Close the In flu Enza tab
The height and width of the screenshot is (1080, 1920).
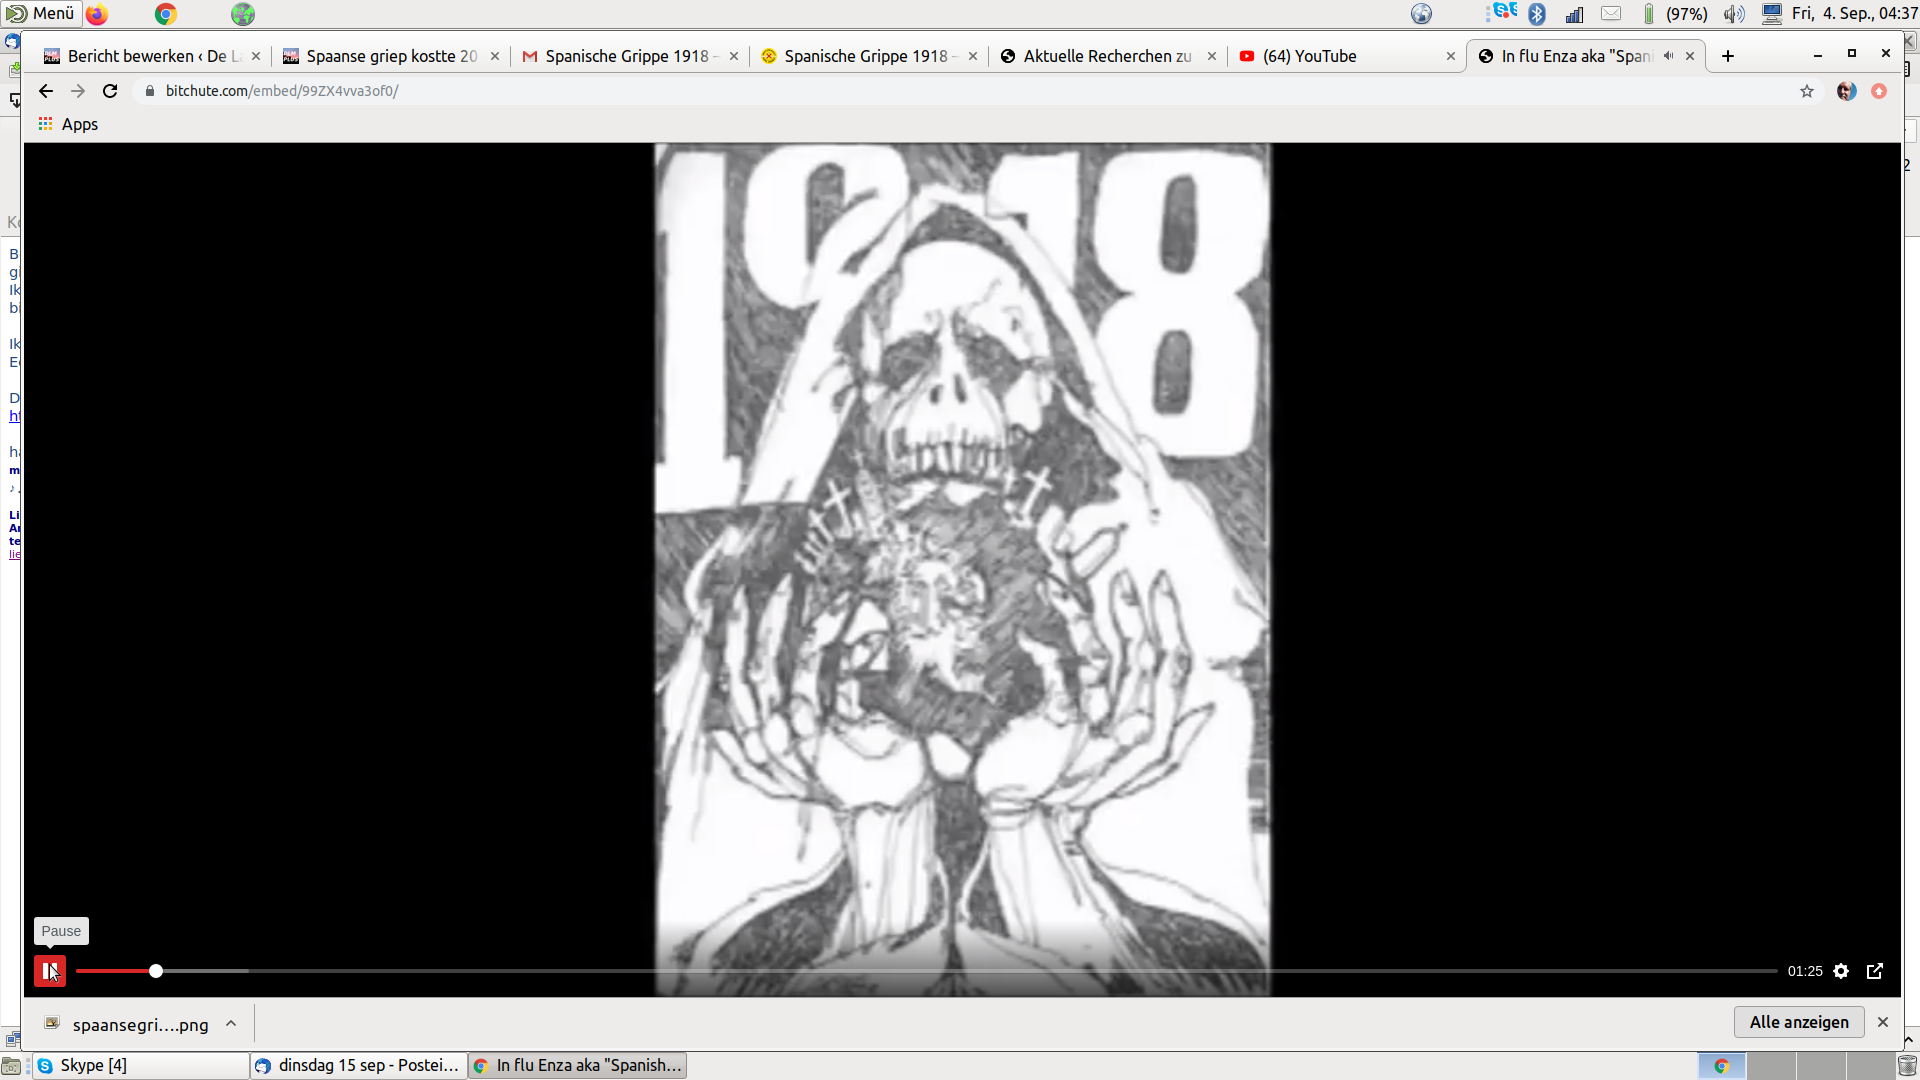point(1690,56)
